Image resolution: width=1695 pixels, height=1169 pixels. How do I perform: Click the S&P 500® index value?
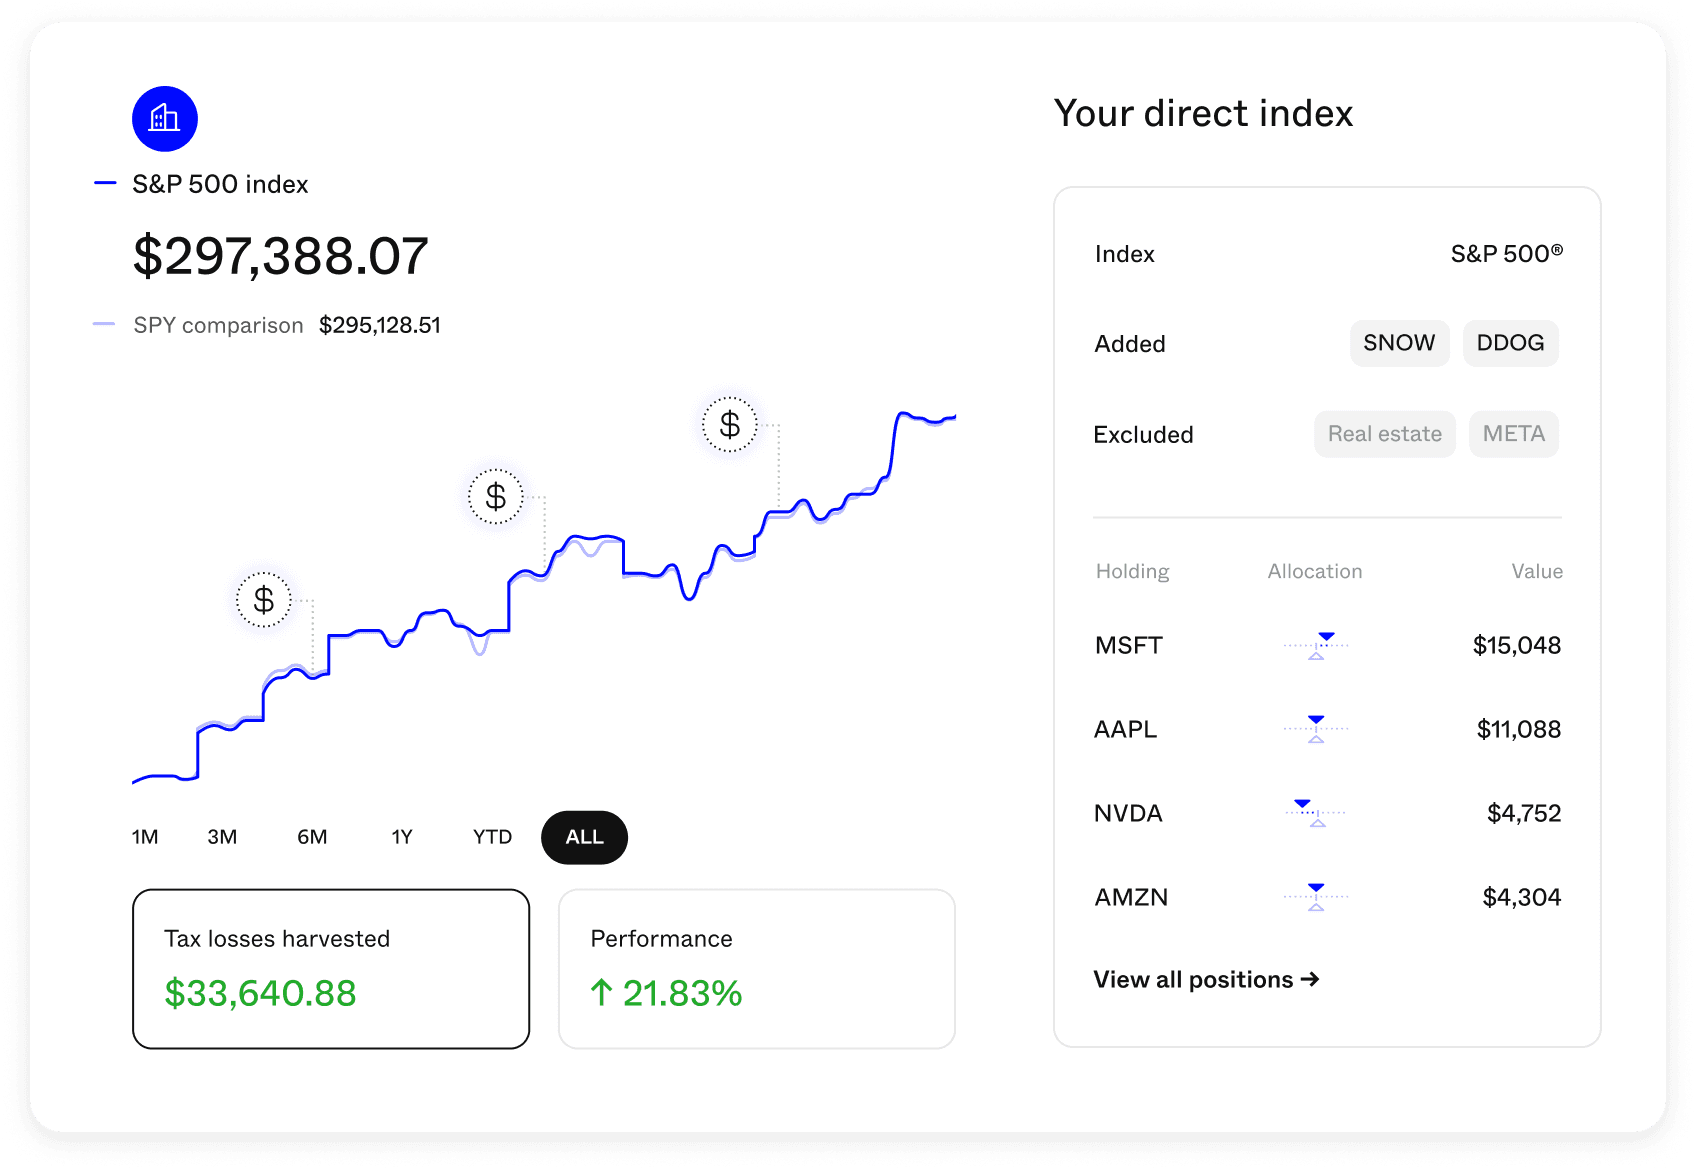[x=1507, y=254]
